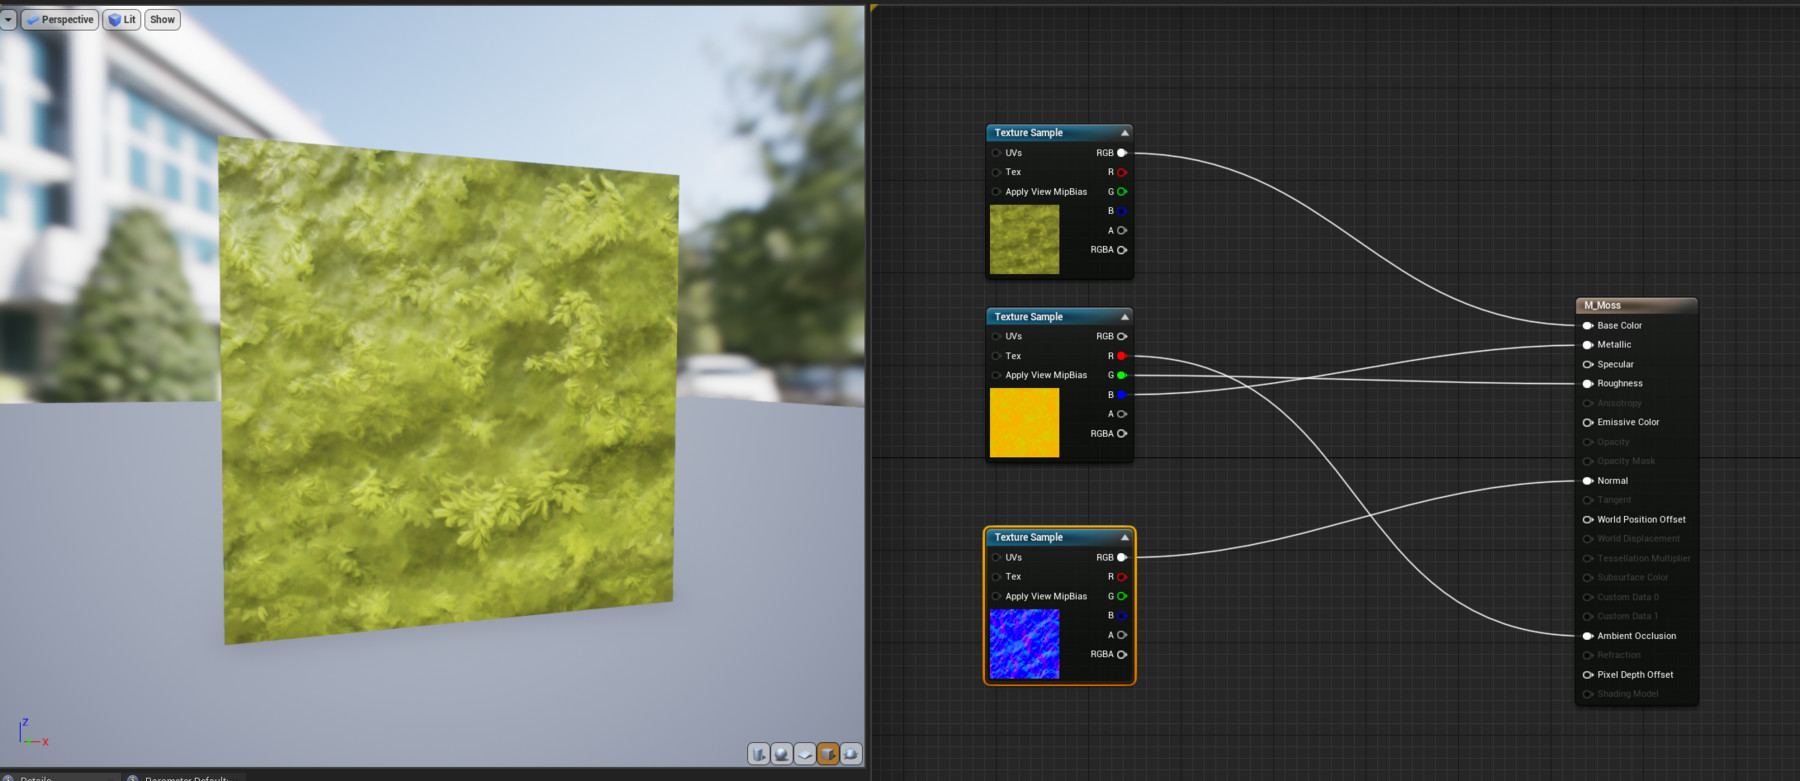The image size is (1800, 781).
Task: Select the cube preview mesh icon
Action: click(x=828, y=754)
